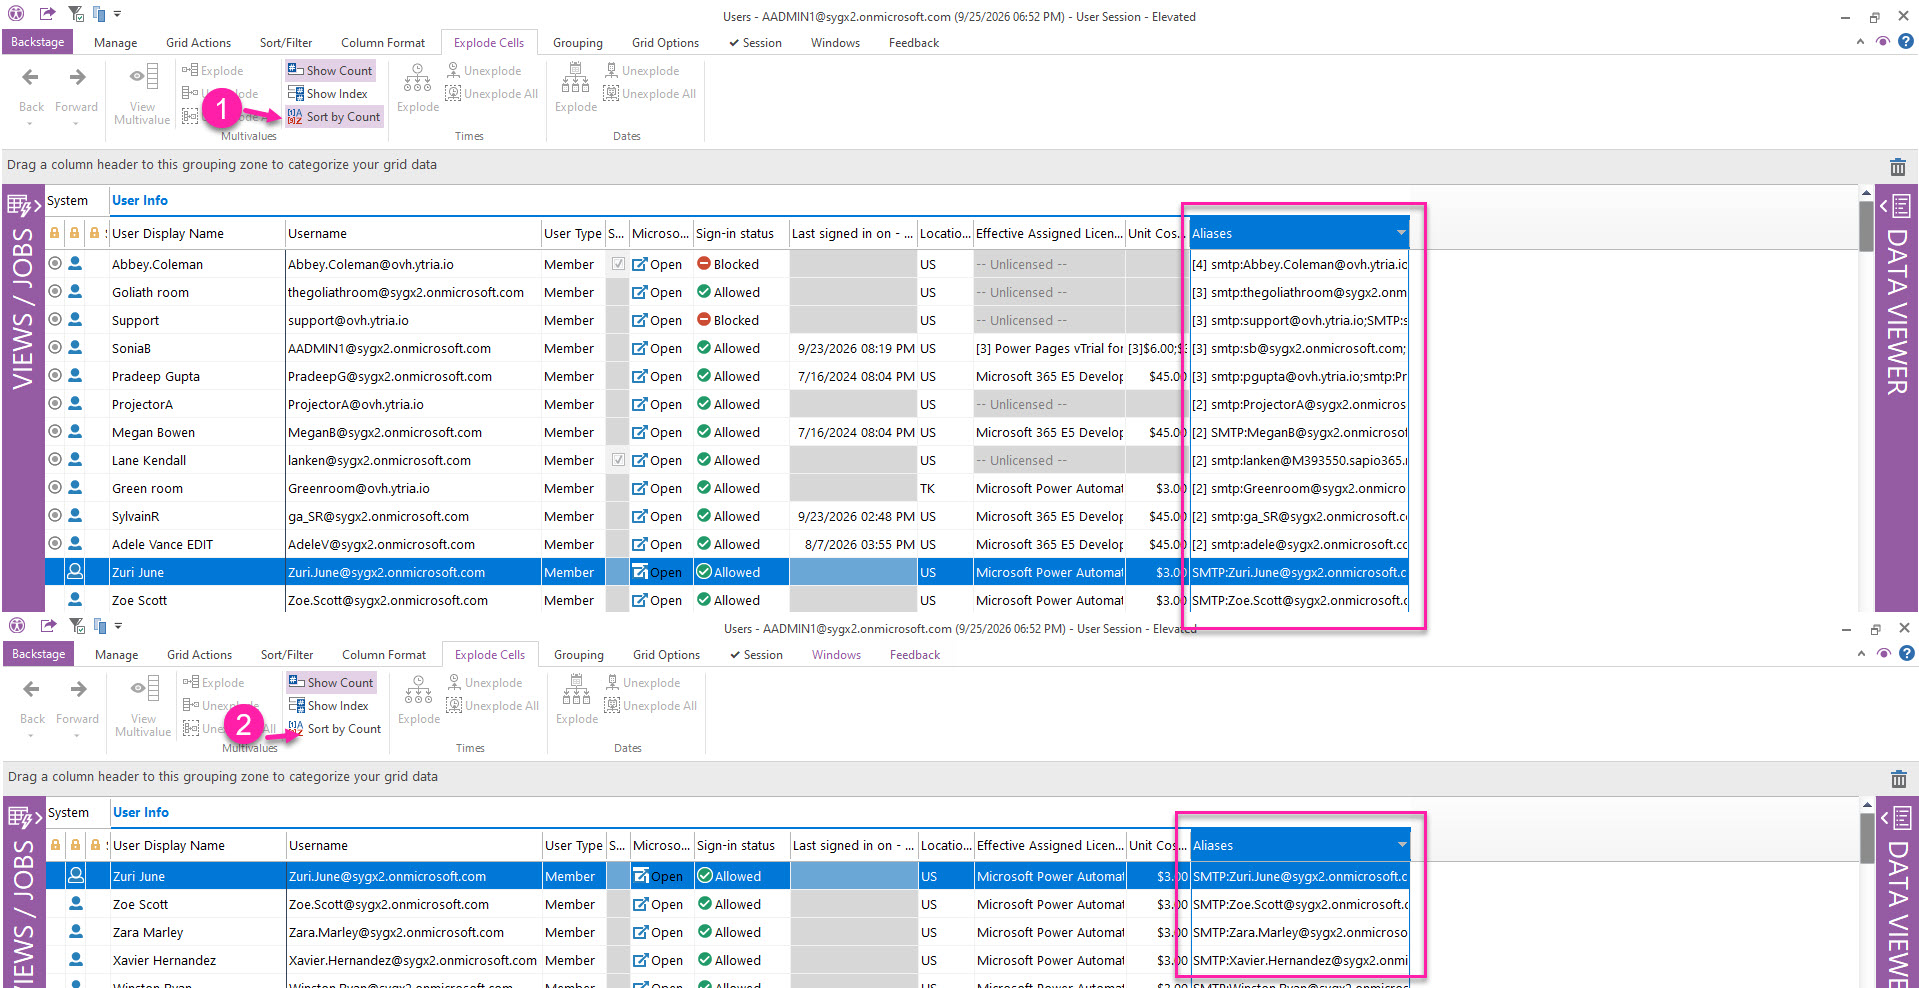Click vertical scrollbar thumb in bottom grid
Image resolution: width=1919 pixels, height=988 pixels.
pos(1867,838)
